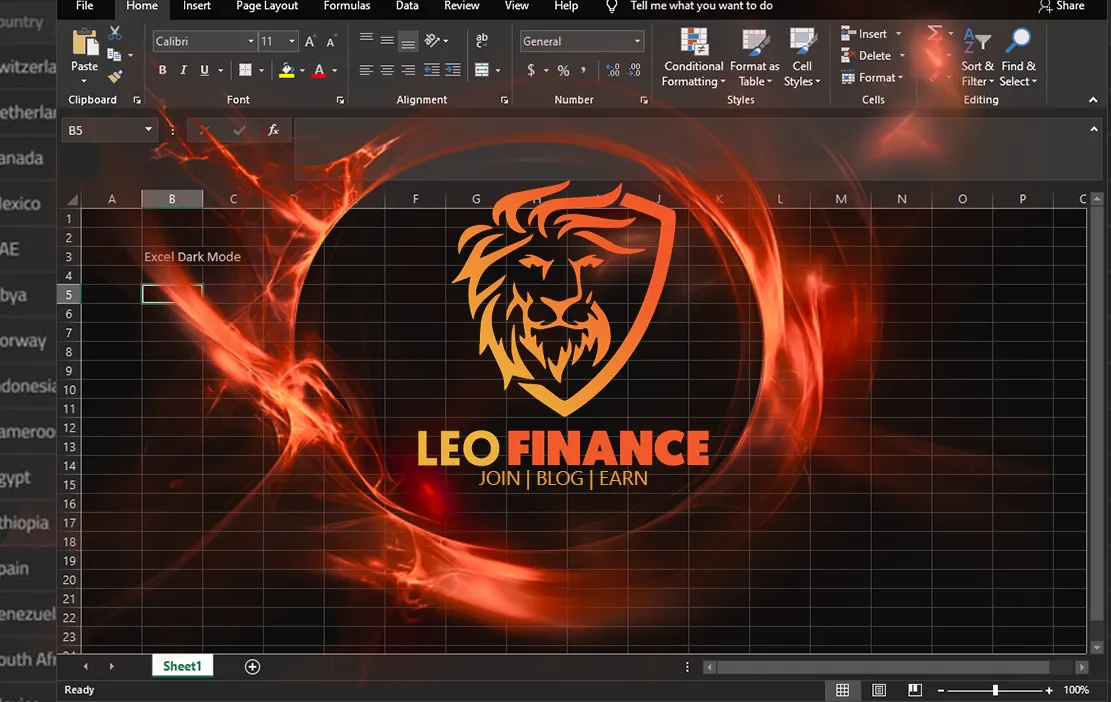Switch to the Insert tab

[196, 6]
